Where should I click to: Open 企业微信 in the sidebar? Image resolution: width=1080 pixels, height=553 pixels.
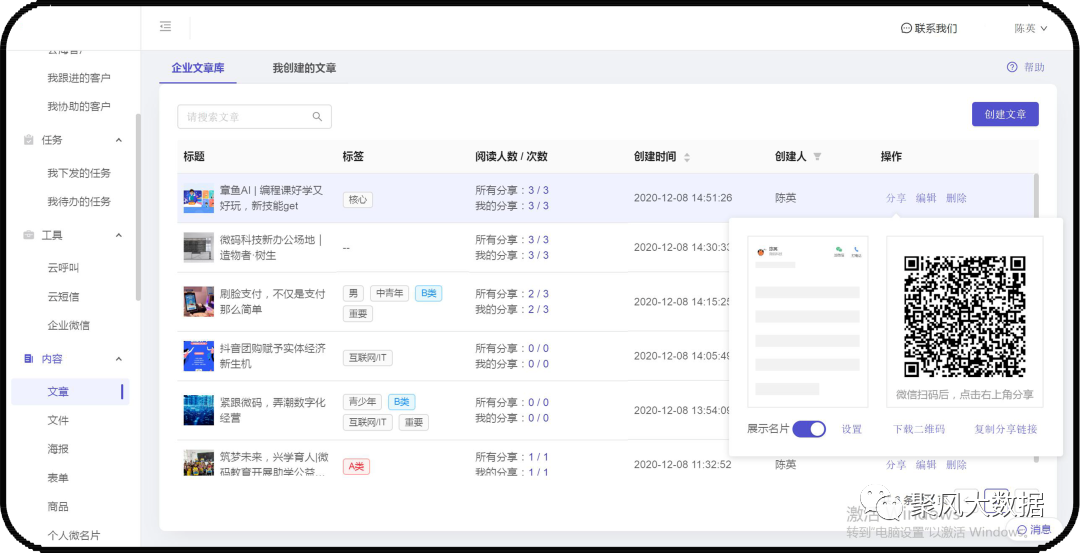pos(68,325)
